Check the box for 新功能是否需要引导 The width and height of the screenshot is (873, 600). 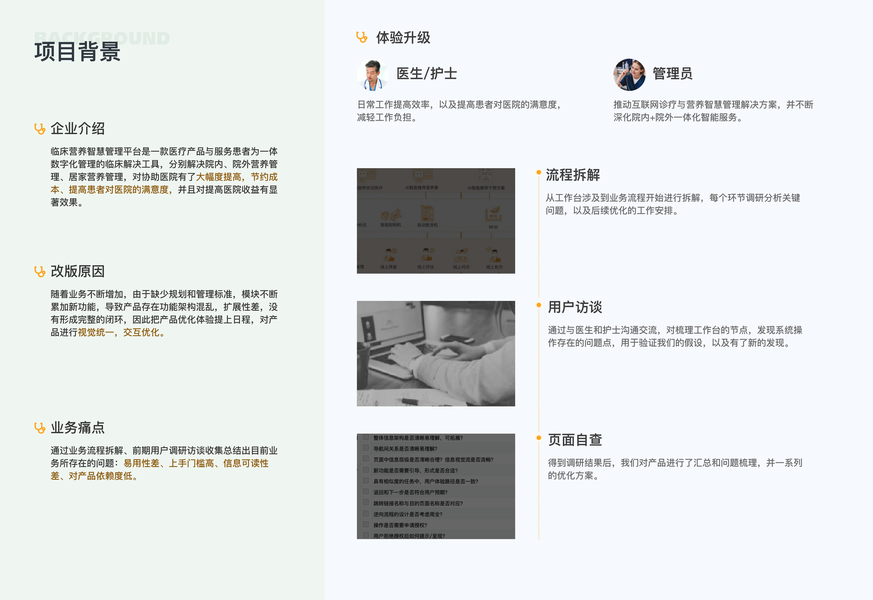[366, 470]
